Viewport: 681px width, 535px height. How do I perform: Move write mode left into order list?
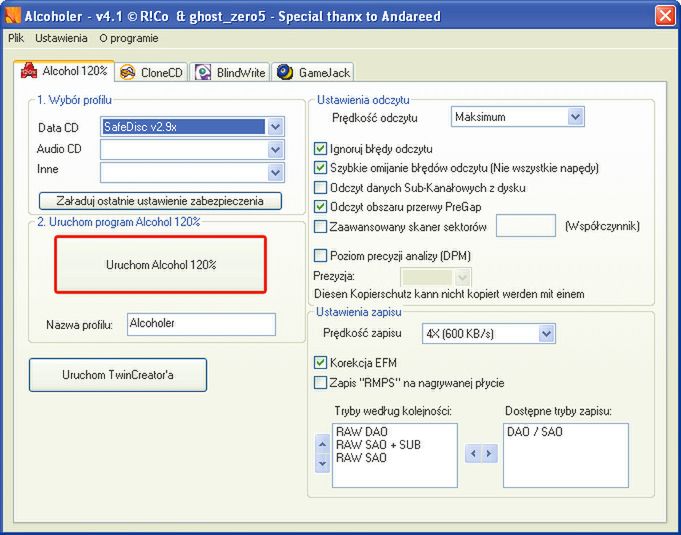click(x=473, y=454)
